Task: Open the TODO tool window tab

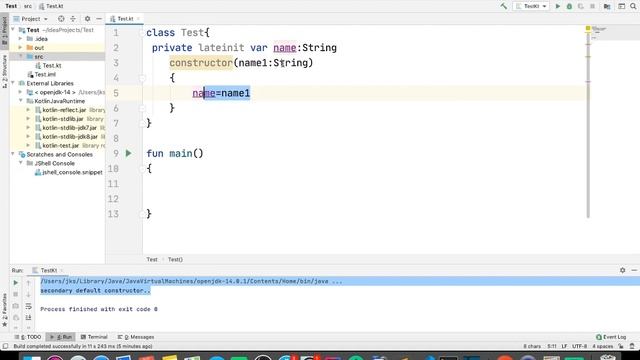Action: coord(28,337)
